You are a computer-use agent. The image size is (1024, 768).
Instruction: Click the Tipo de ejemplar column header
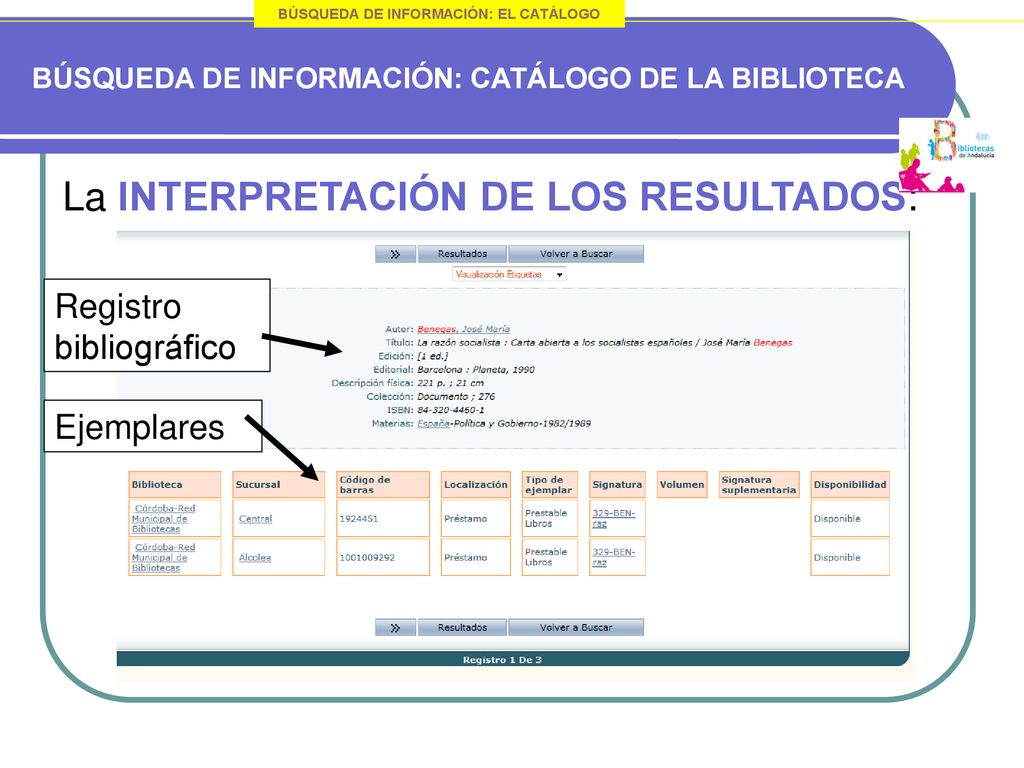pyautogui.click(x=550, y=485)
